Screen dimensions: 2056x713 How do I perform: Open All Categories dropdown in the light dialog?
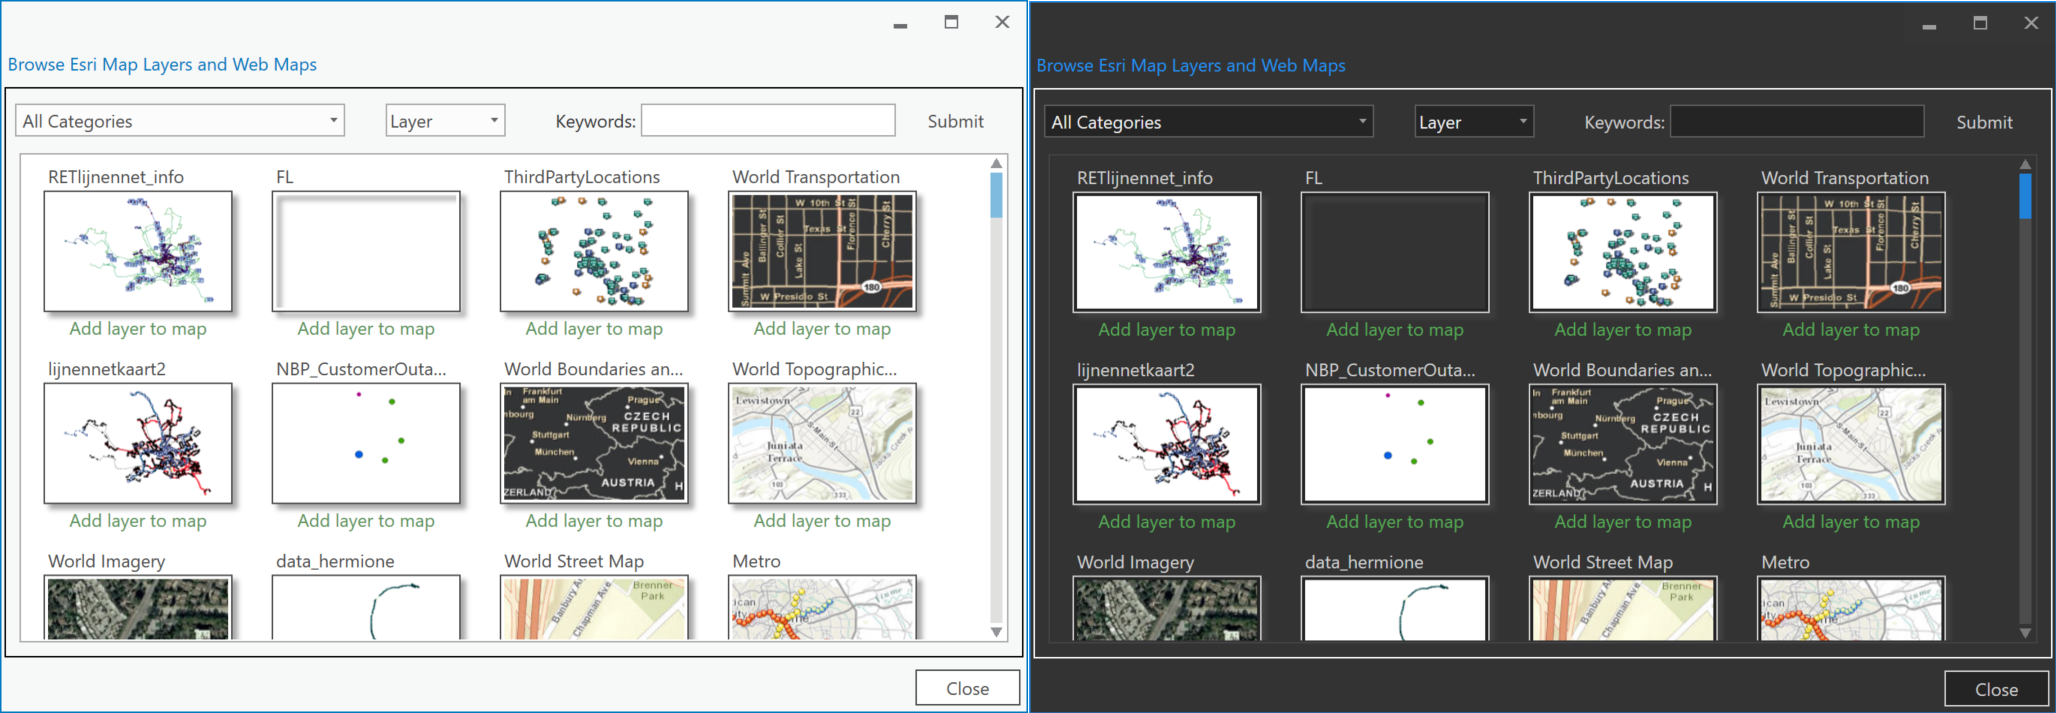coord(180,121)
